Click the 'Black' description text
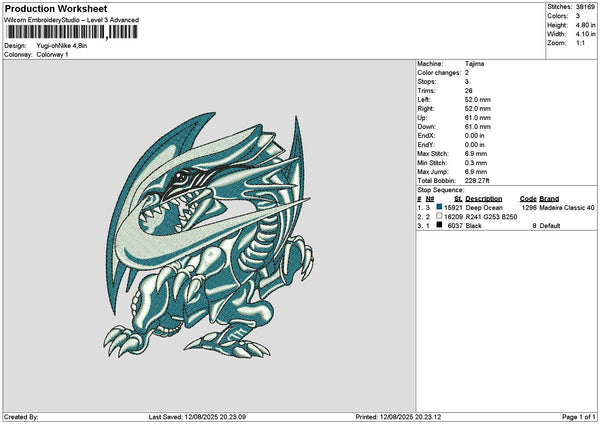 [474, 226]
